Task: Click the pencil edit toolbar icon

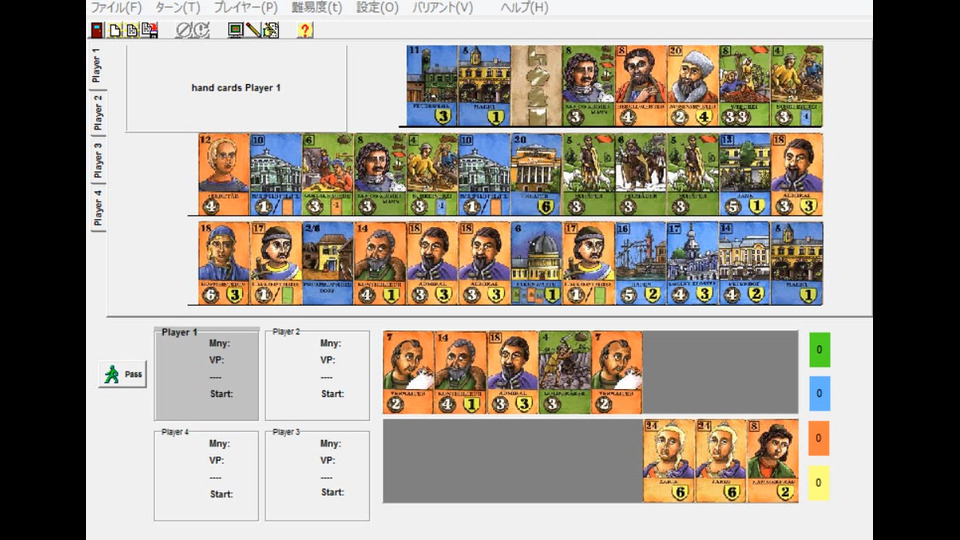Action: point(253,30)
